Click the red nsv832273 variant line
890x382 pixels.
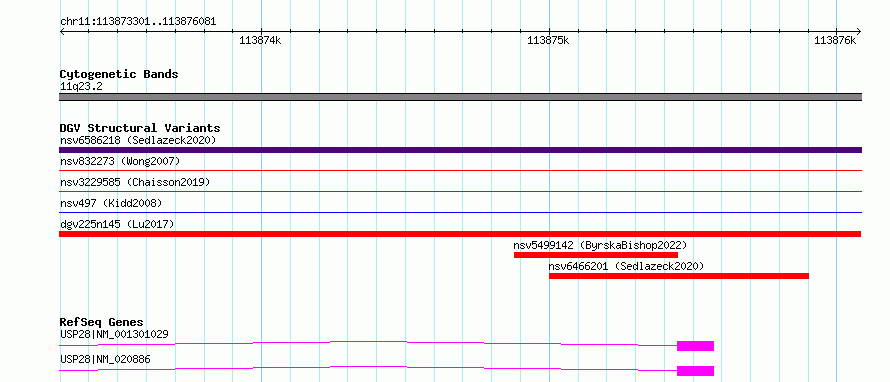460,170
